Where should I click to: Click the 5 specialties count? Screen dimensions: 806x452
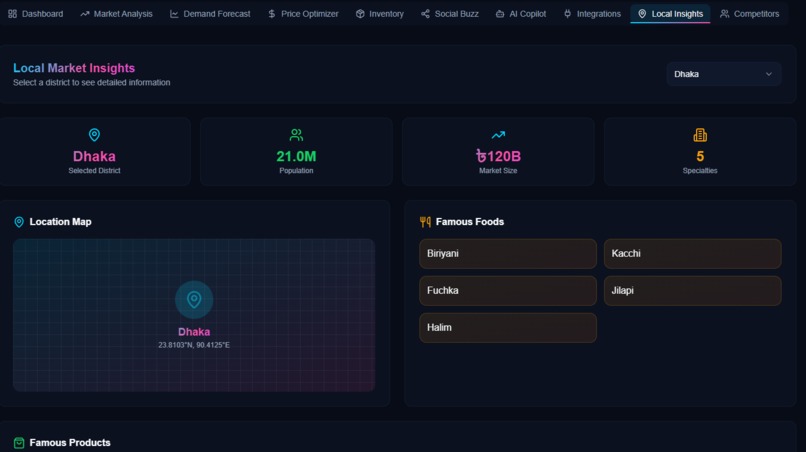pyautogui.click(x=700, y=156)
